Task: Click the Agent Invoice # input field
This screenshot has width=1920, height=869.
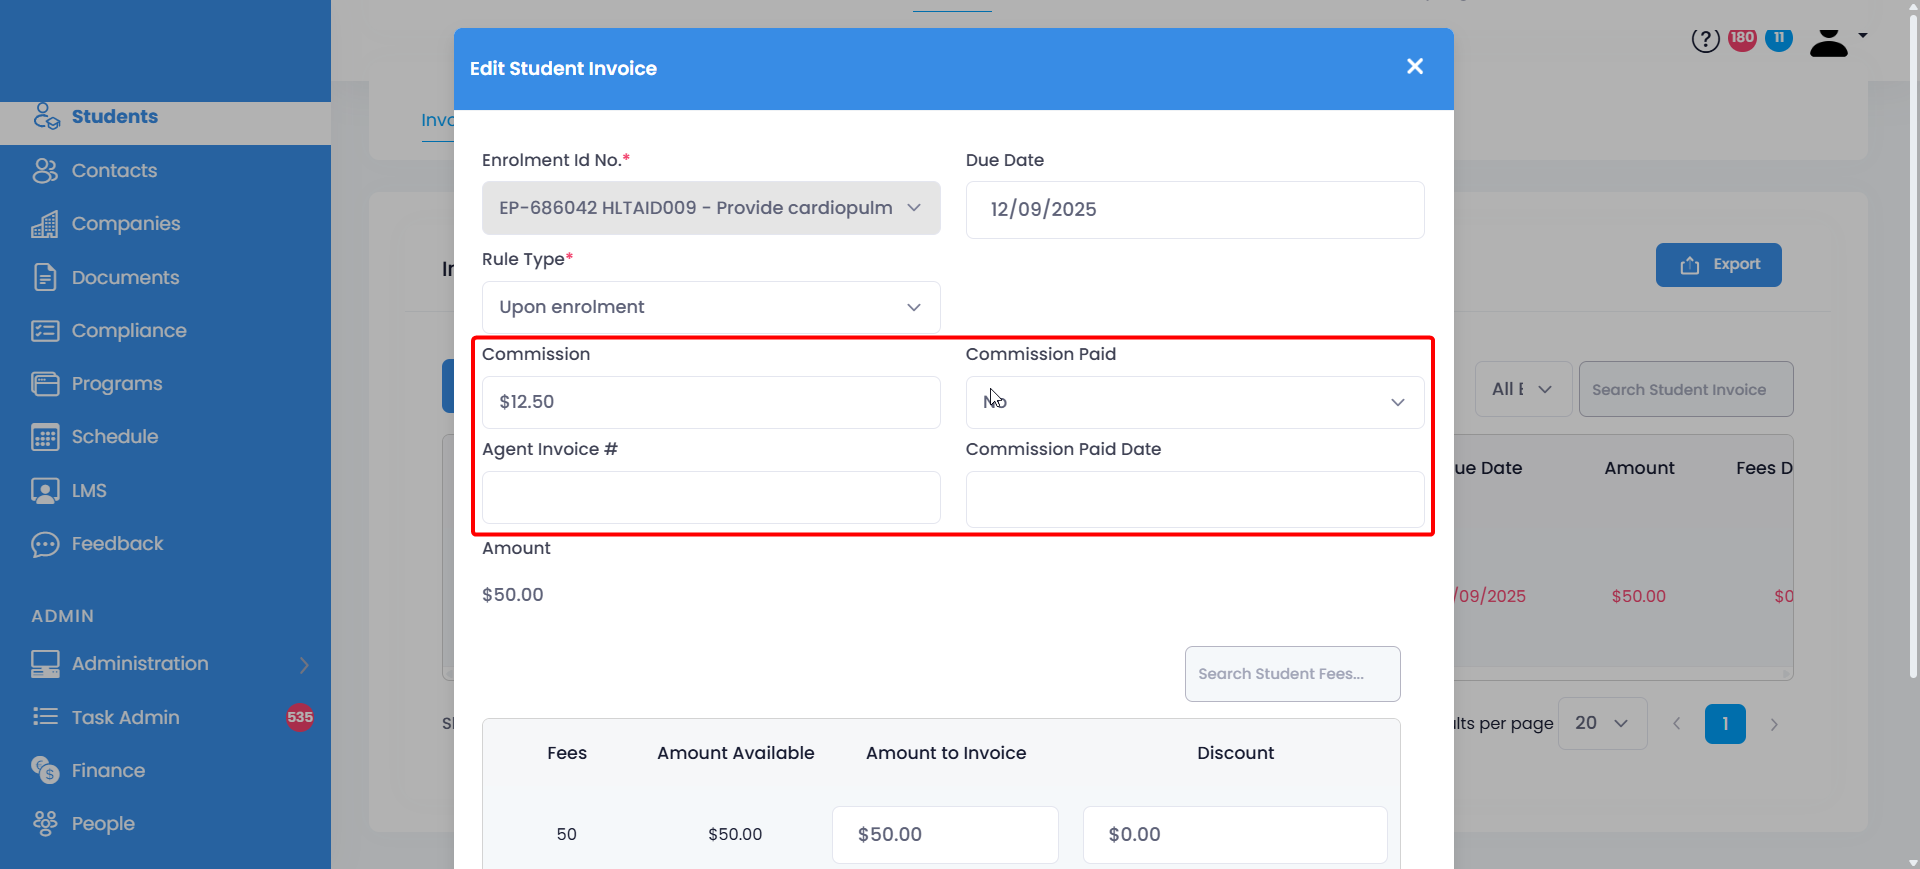Action: (710, 497)
